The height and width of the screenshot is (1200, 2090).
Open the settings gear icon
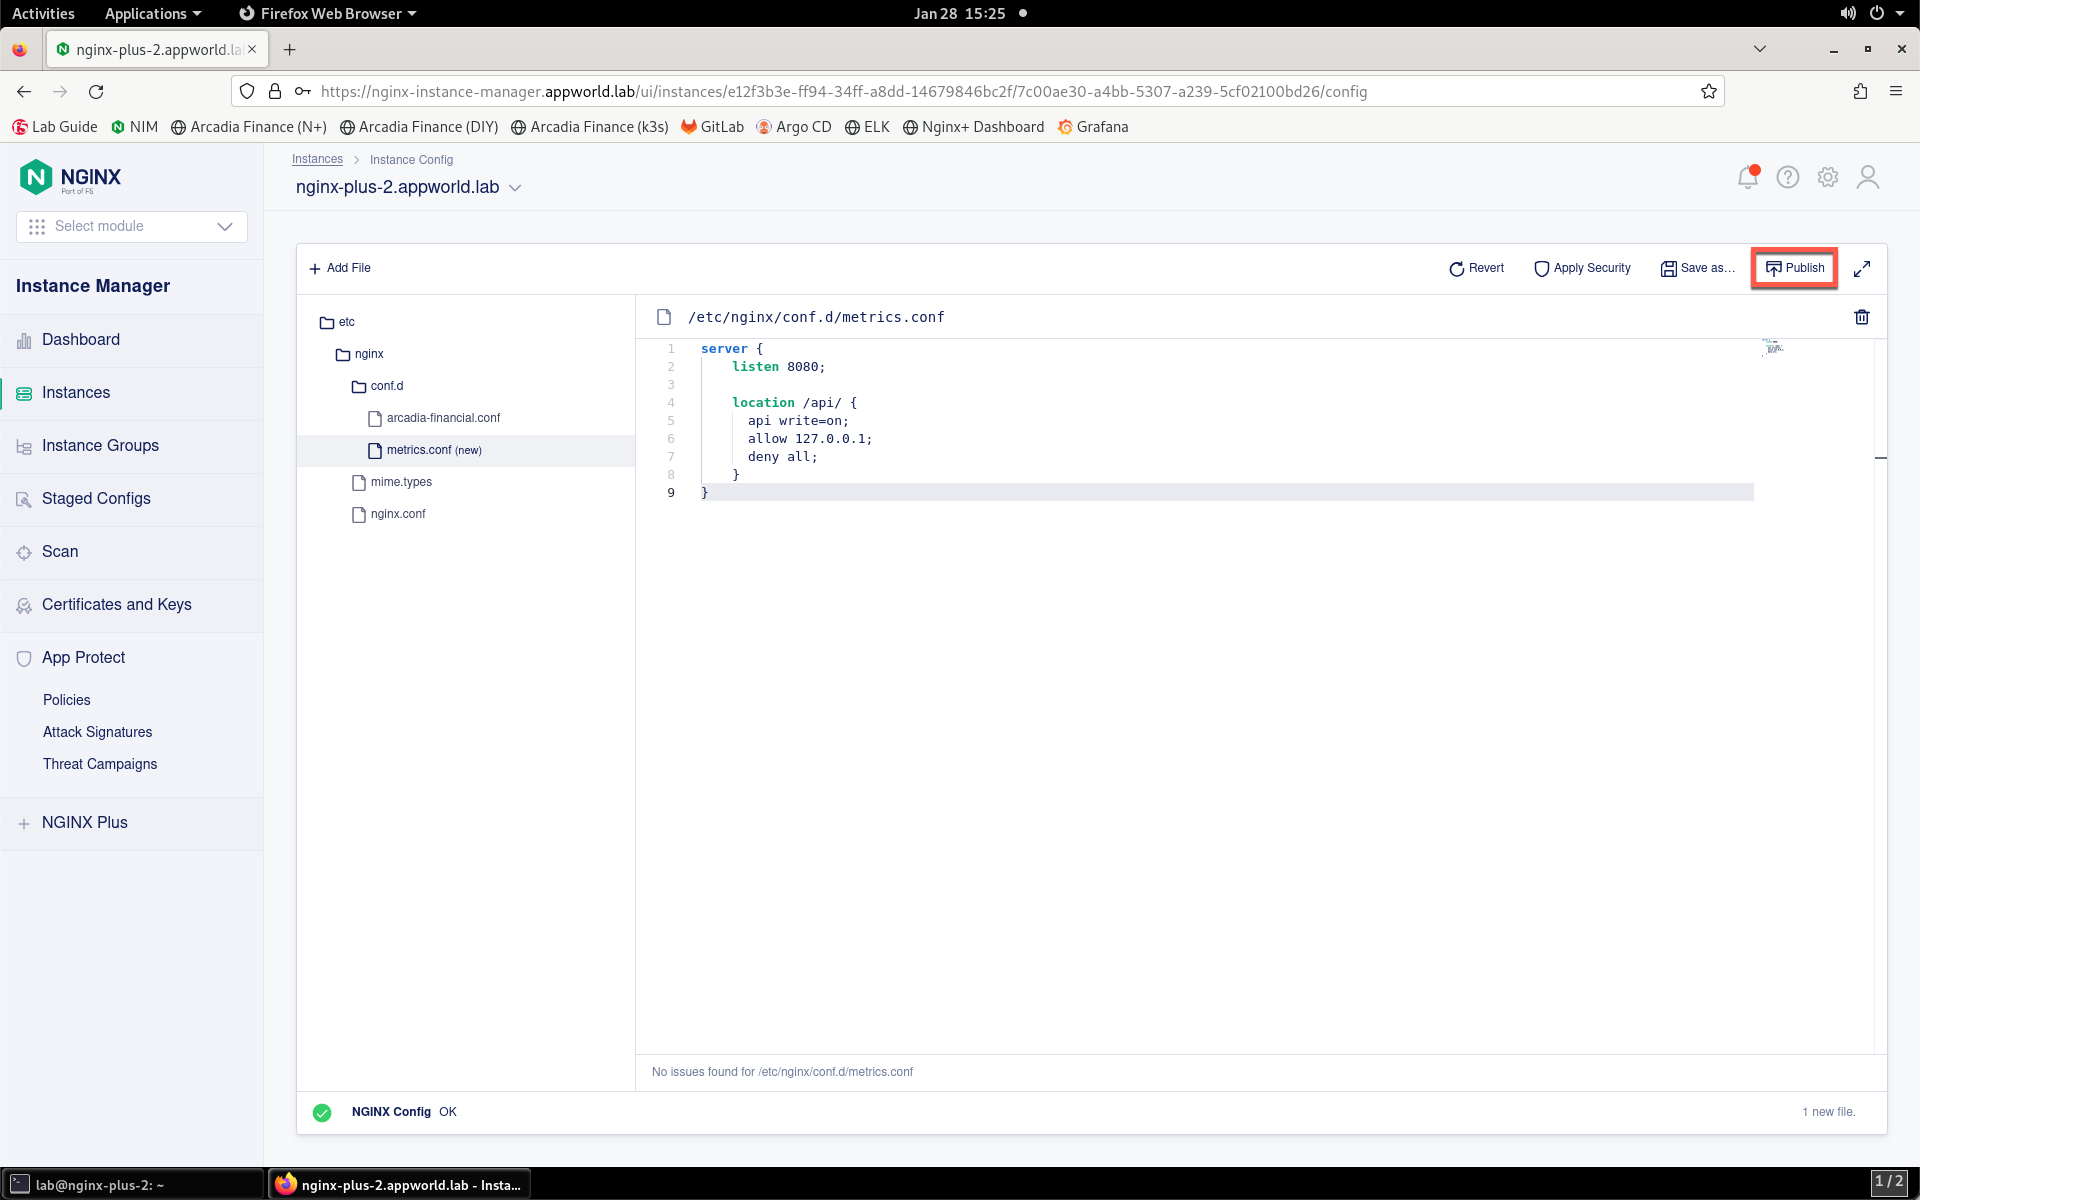click(1828, 177)
